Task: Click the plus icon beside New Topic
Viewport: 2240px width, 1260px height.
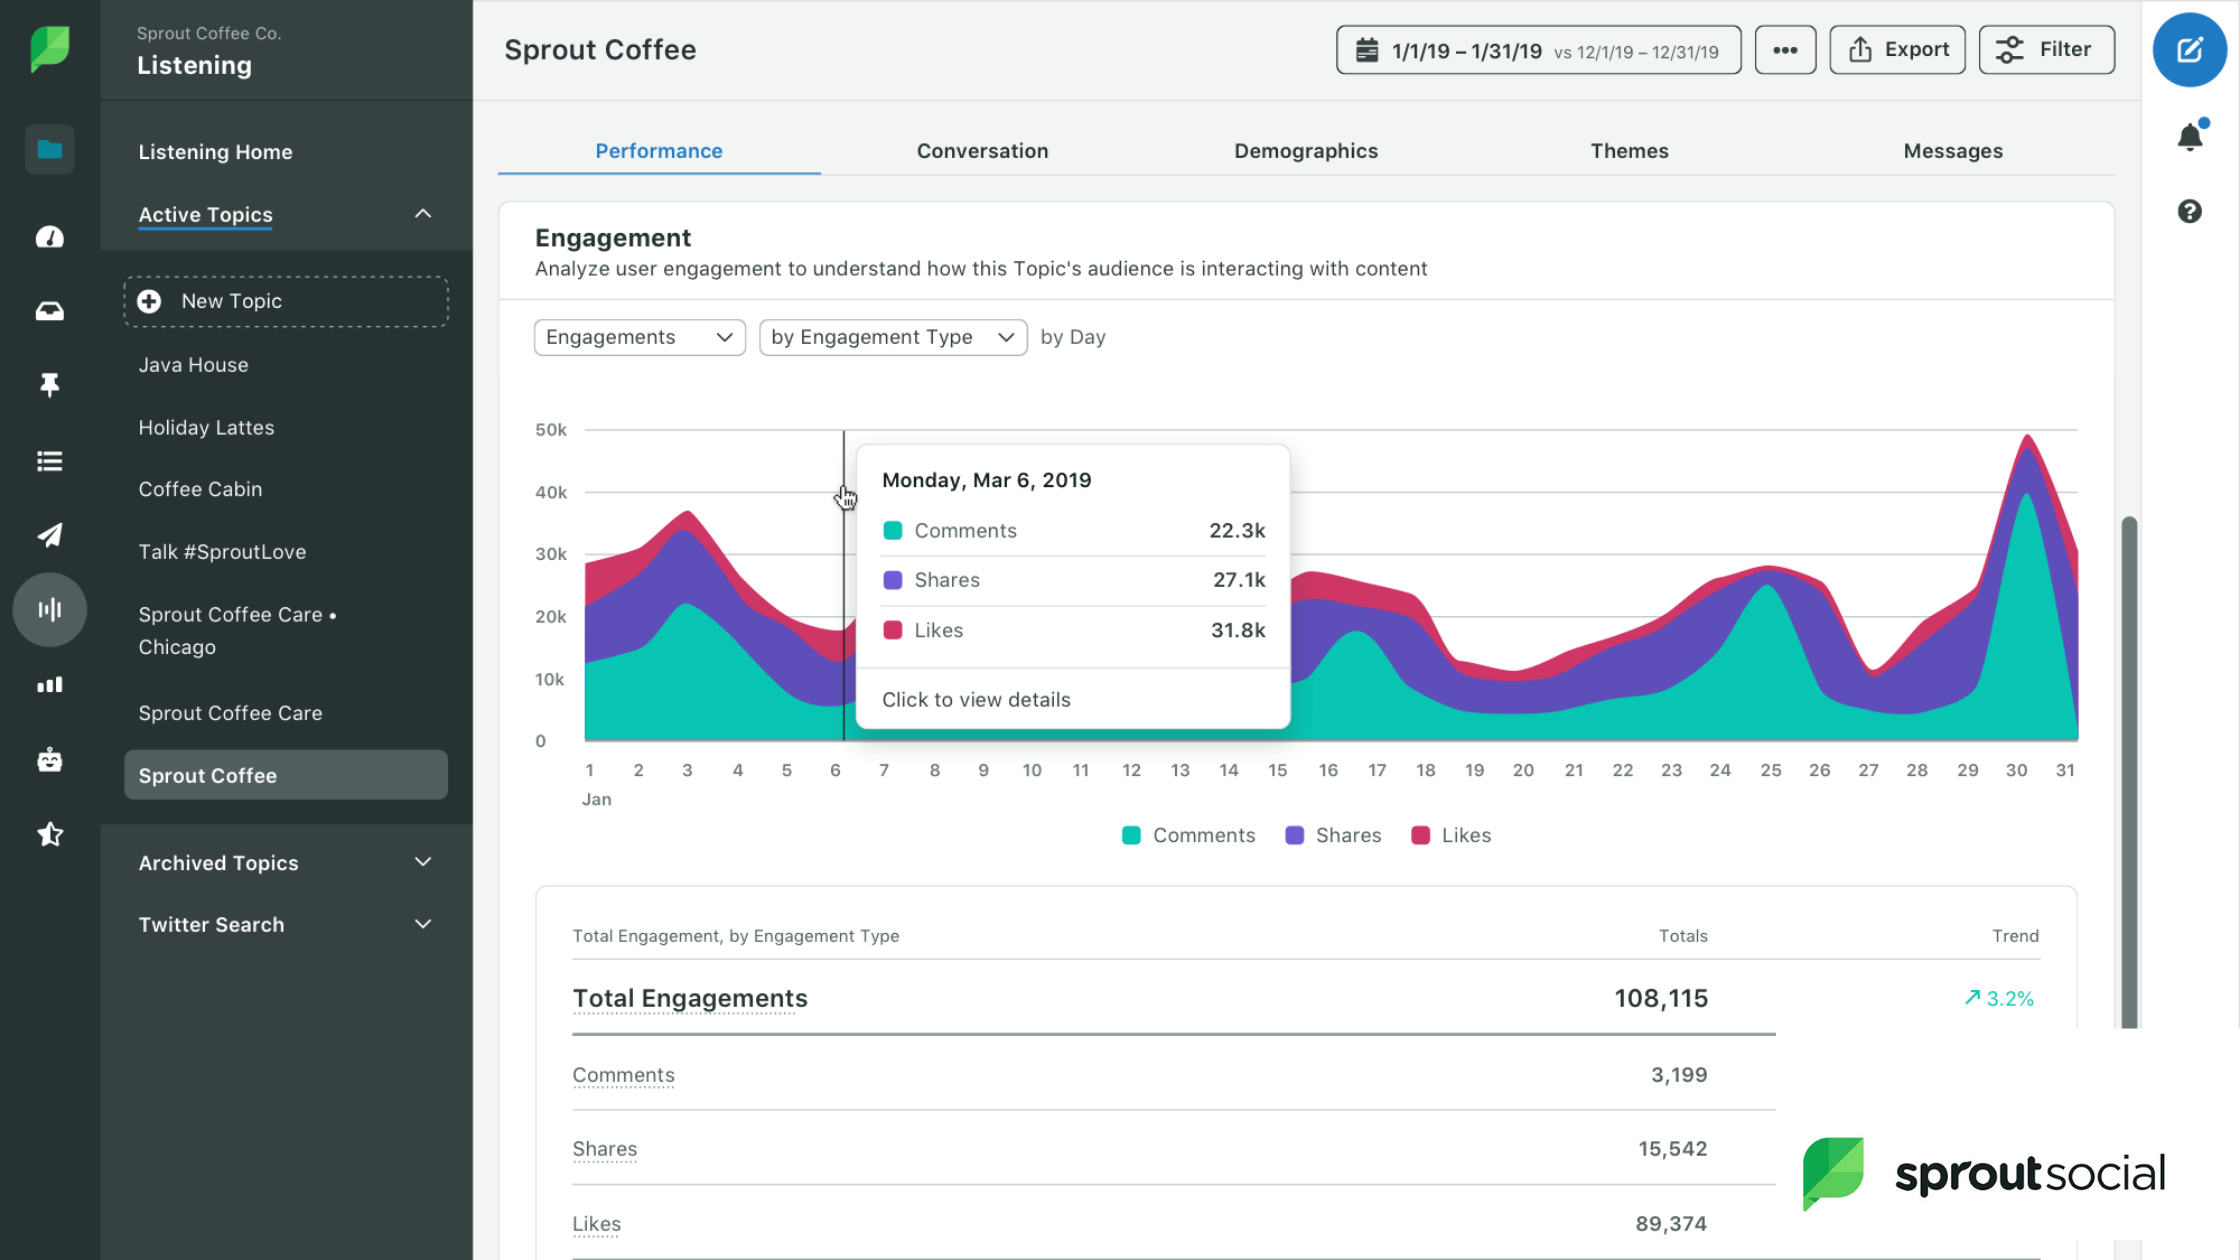Action: pyautogui.click(x=149, y=301)
